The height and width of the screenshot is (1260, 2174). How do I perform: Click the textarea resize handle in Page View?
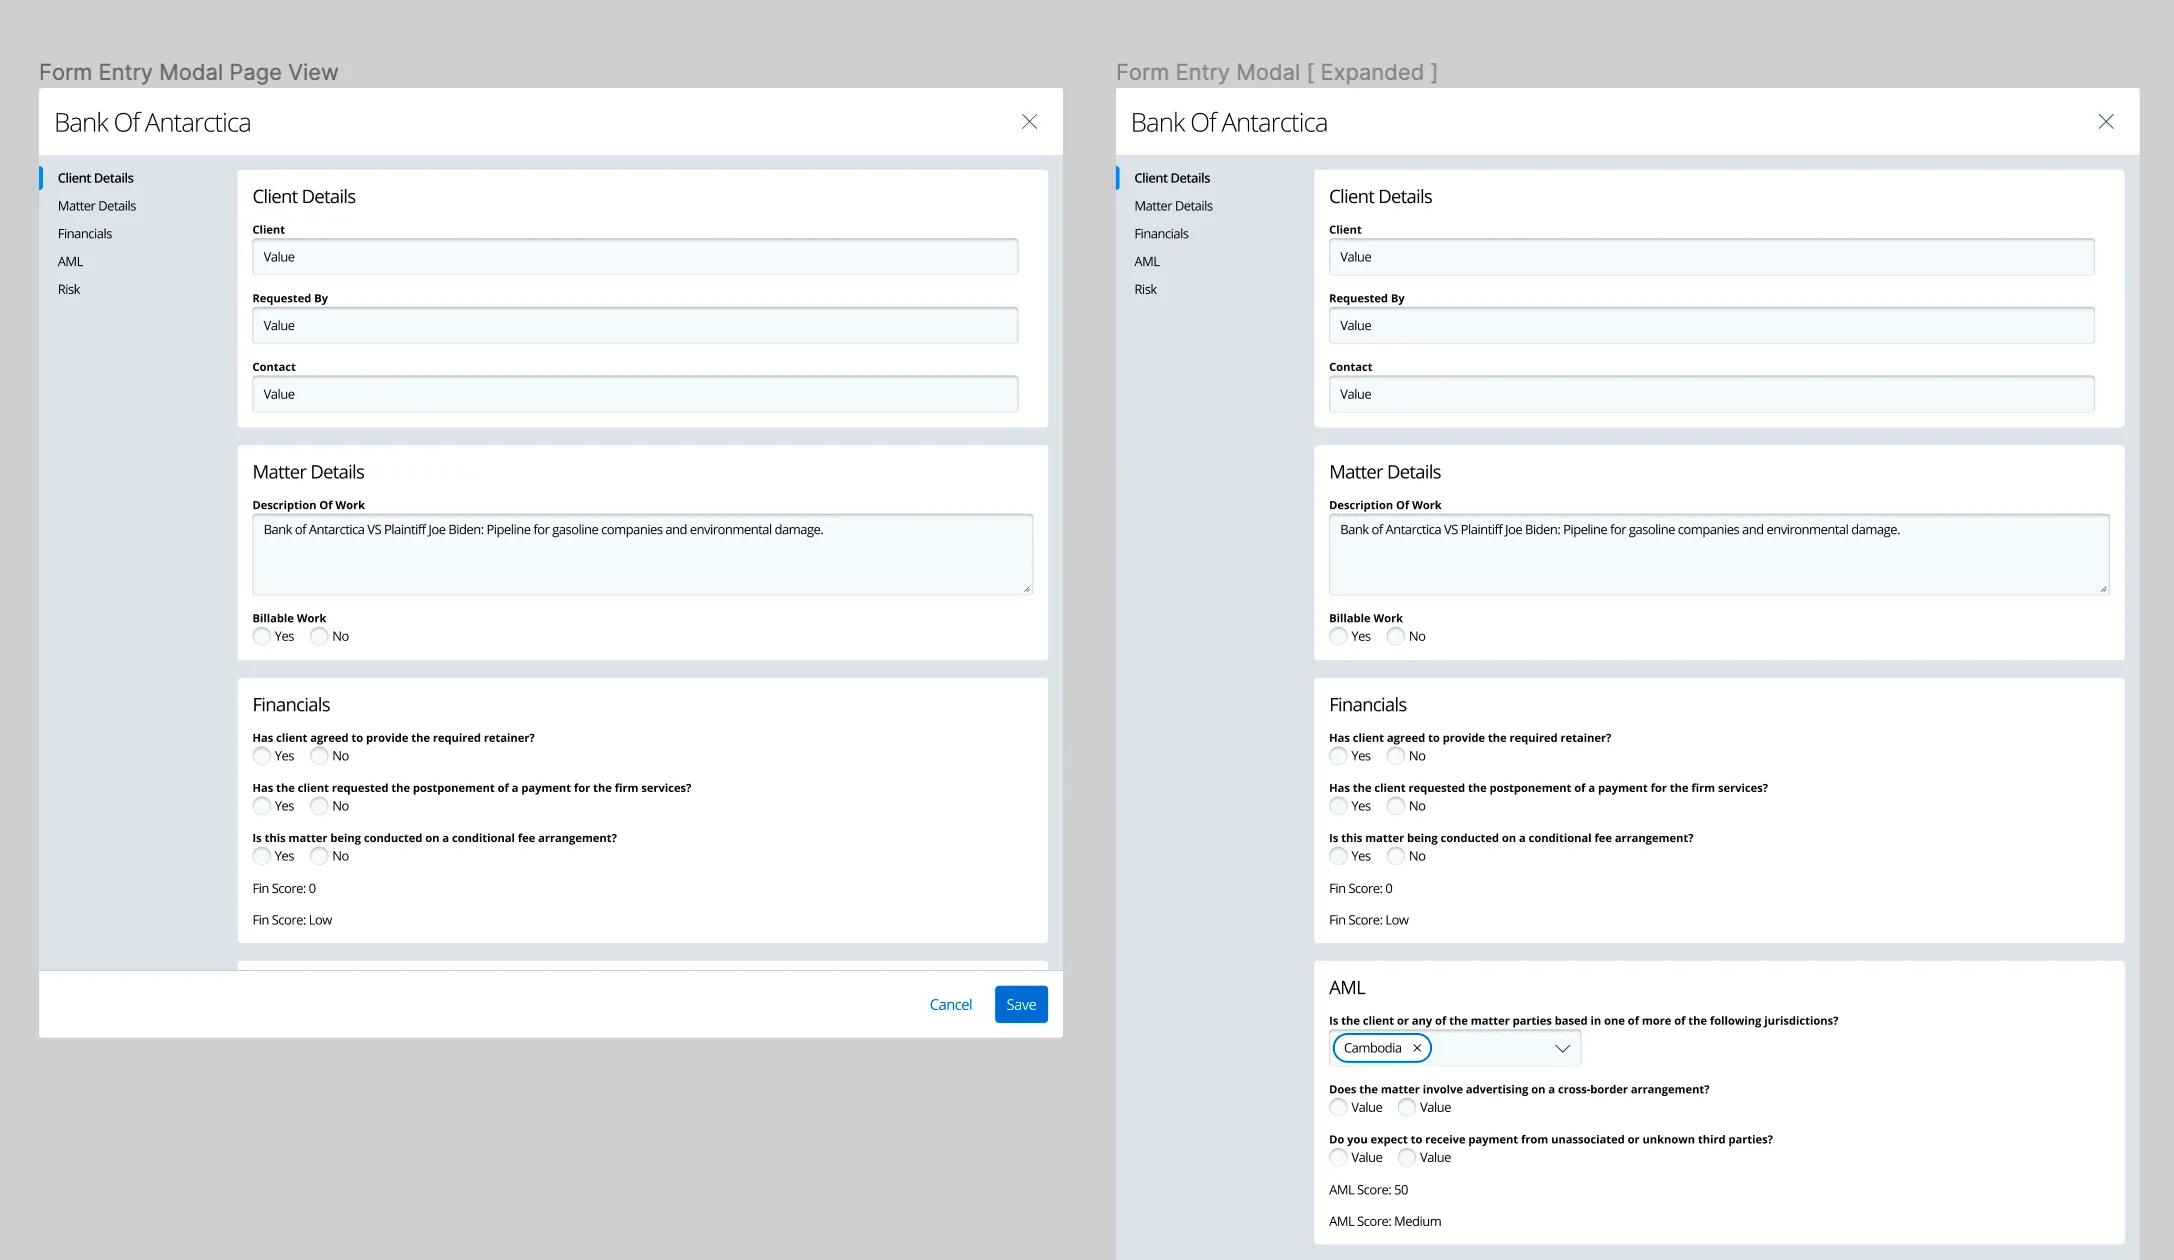(x=1027, y=589)
